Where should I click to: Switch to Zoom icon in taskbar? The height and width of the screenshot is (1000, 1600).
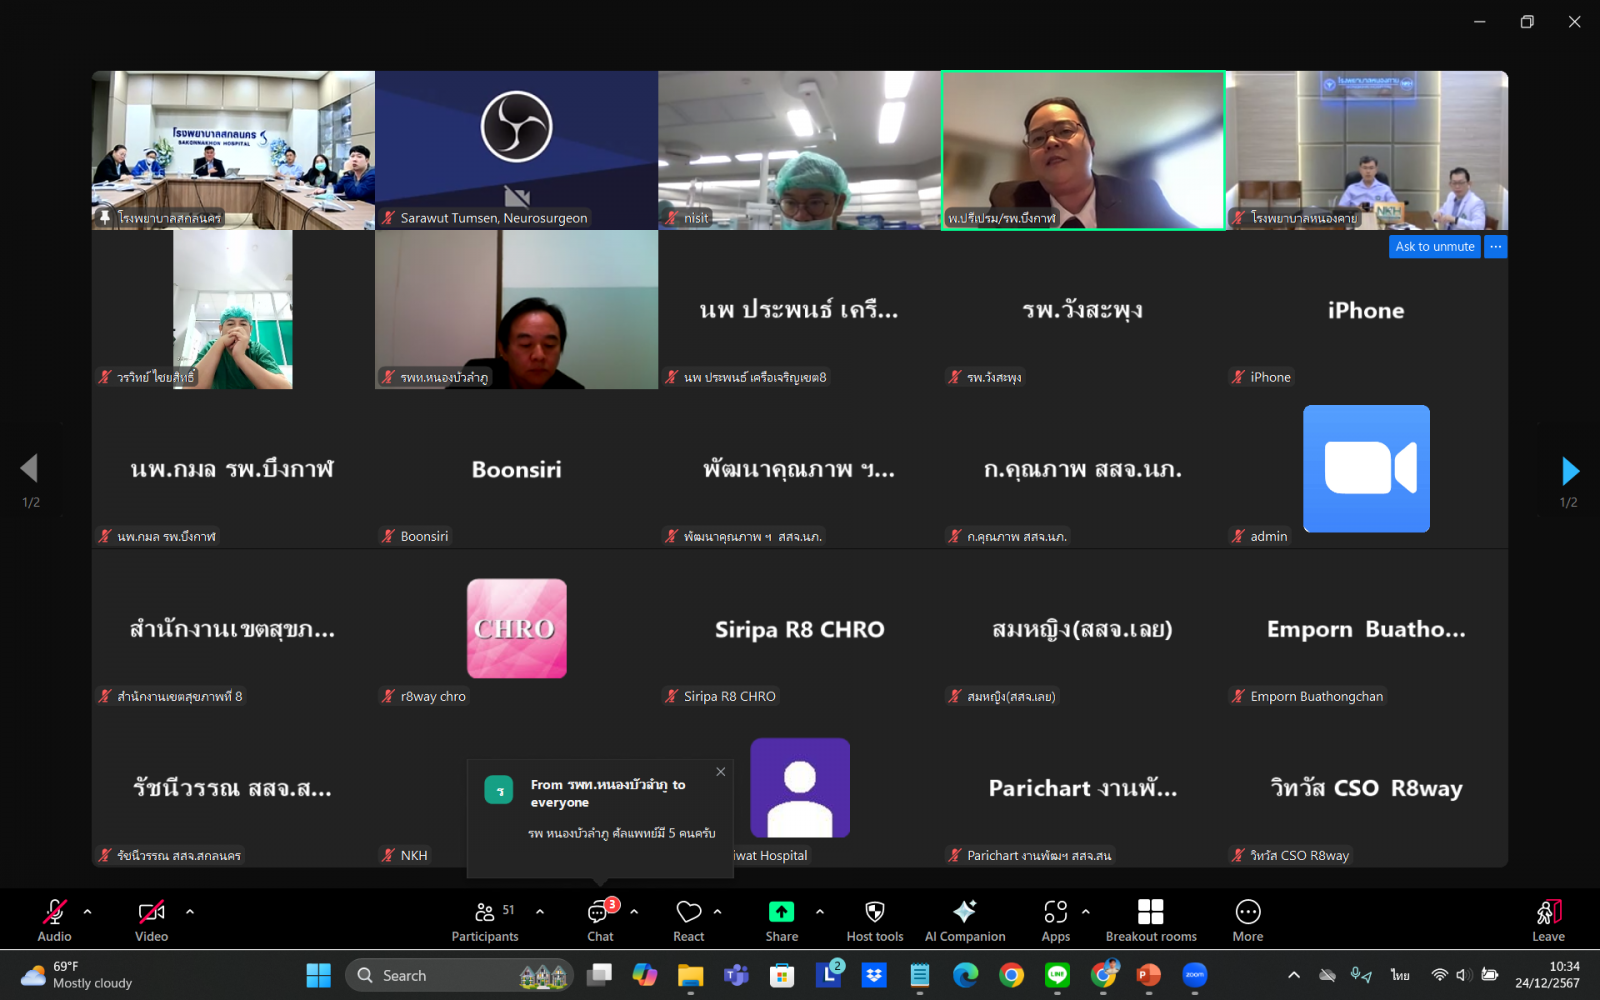pos(1195,975)
